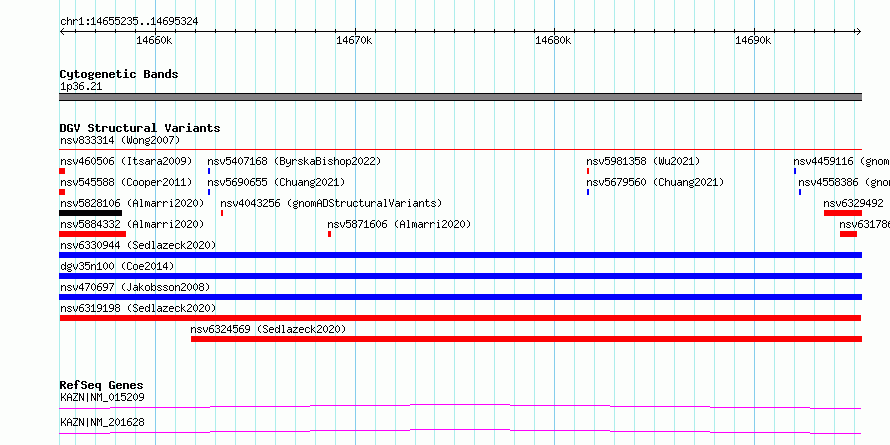Click the nsv4558386 variant label
Screen dimensions: 890x445
point(844,182)
